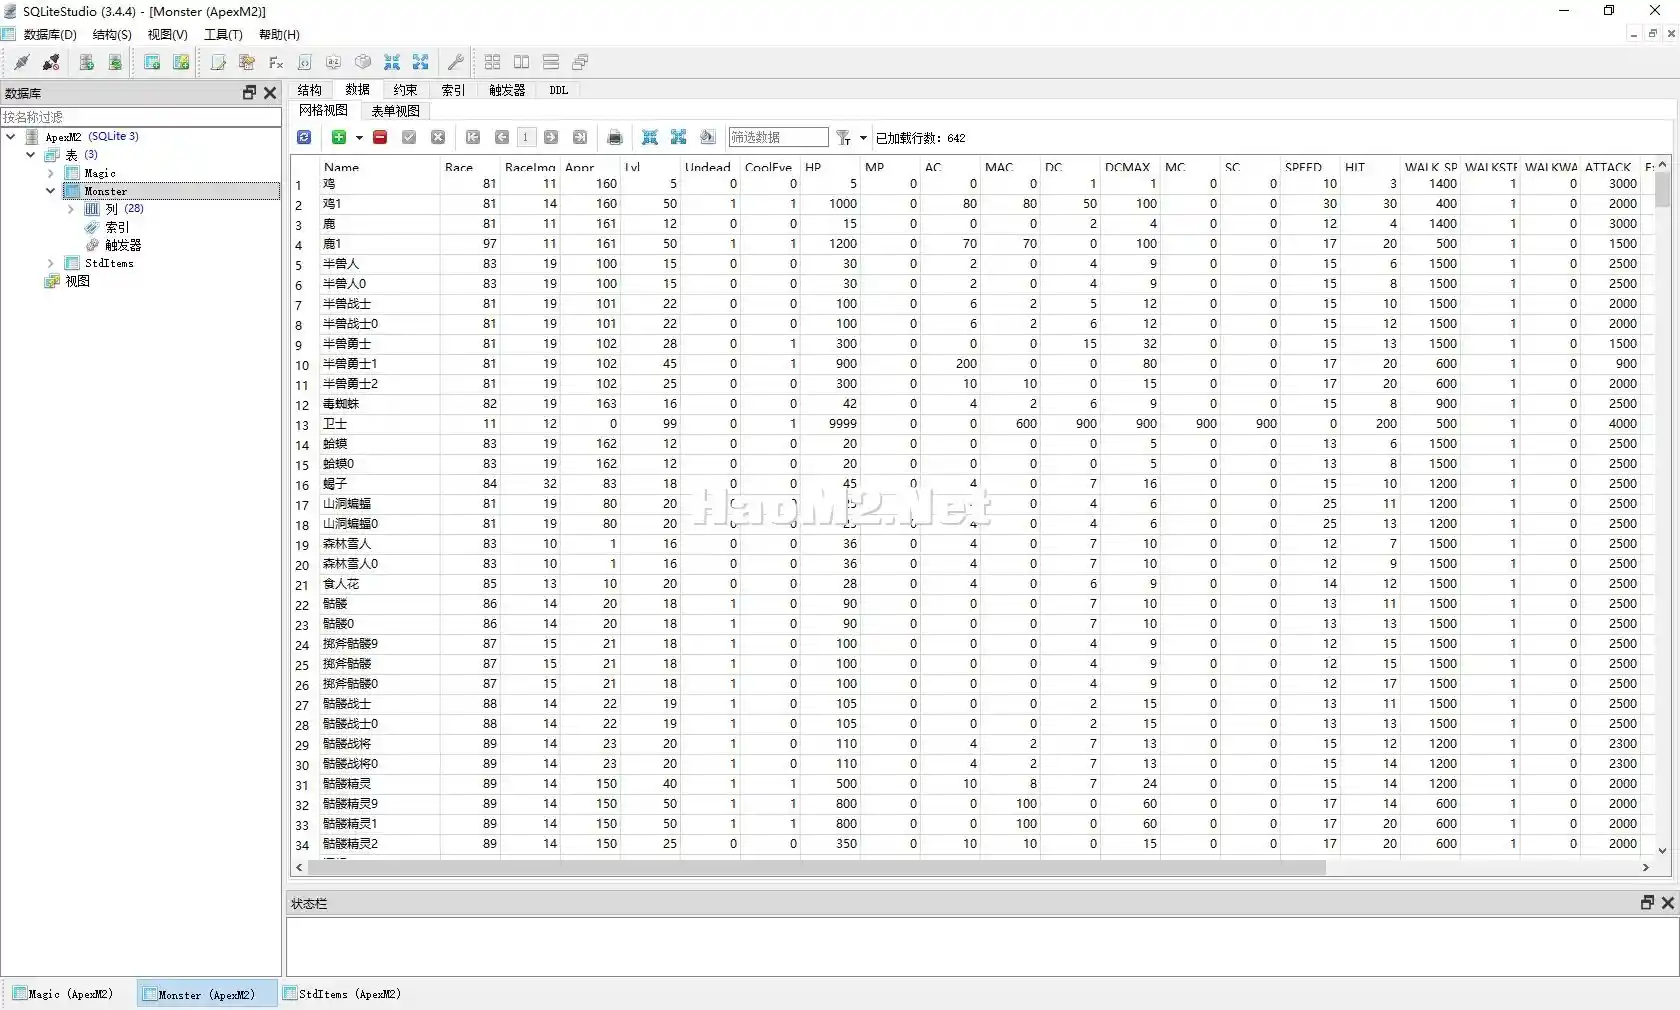1680x1010 pixels.
Task: Open SQL editor icon
Action: (218, 62)
